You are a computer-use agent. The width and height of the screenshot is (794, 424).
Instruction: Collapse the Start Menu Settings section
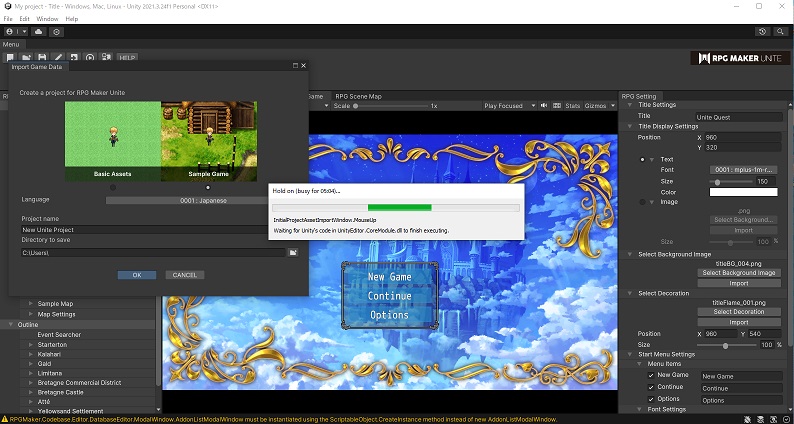(x=630, y=354)
